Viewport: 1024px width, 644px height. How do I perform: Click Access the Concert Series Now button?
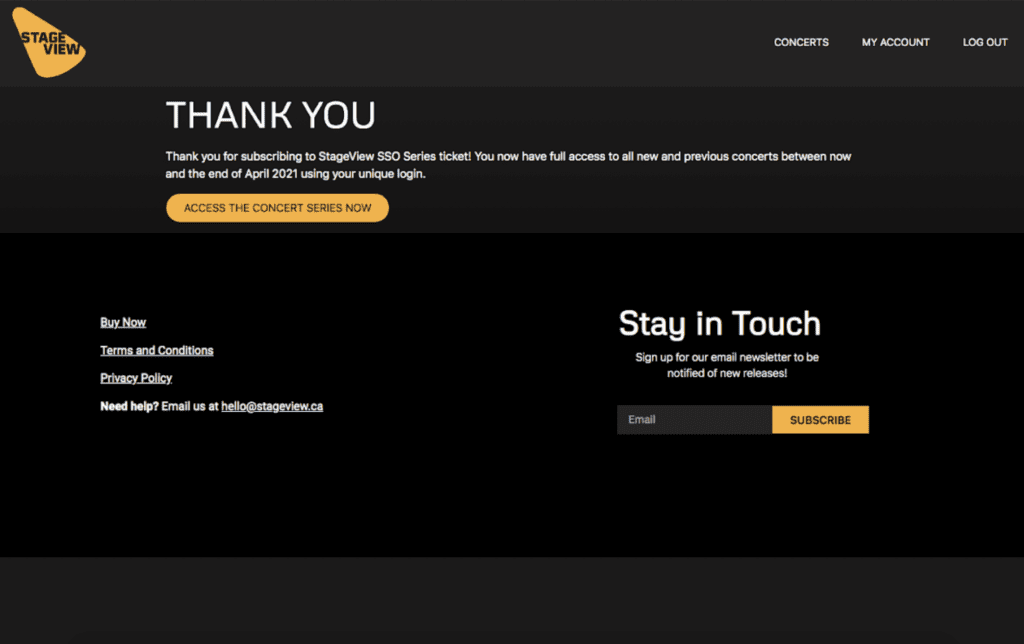point(278,208)
